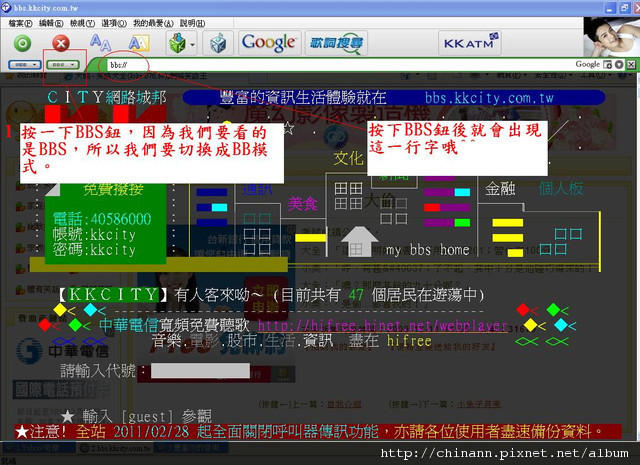Click the 免費撥接 heading in green box
640x465 pixels.
tap(113, 189)
